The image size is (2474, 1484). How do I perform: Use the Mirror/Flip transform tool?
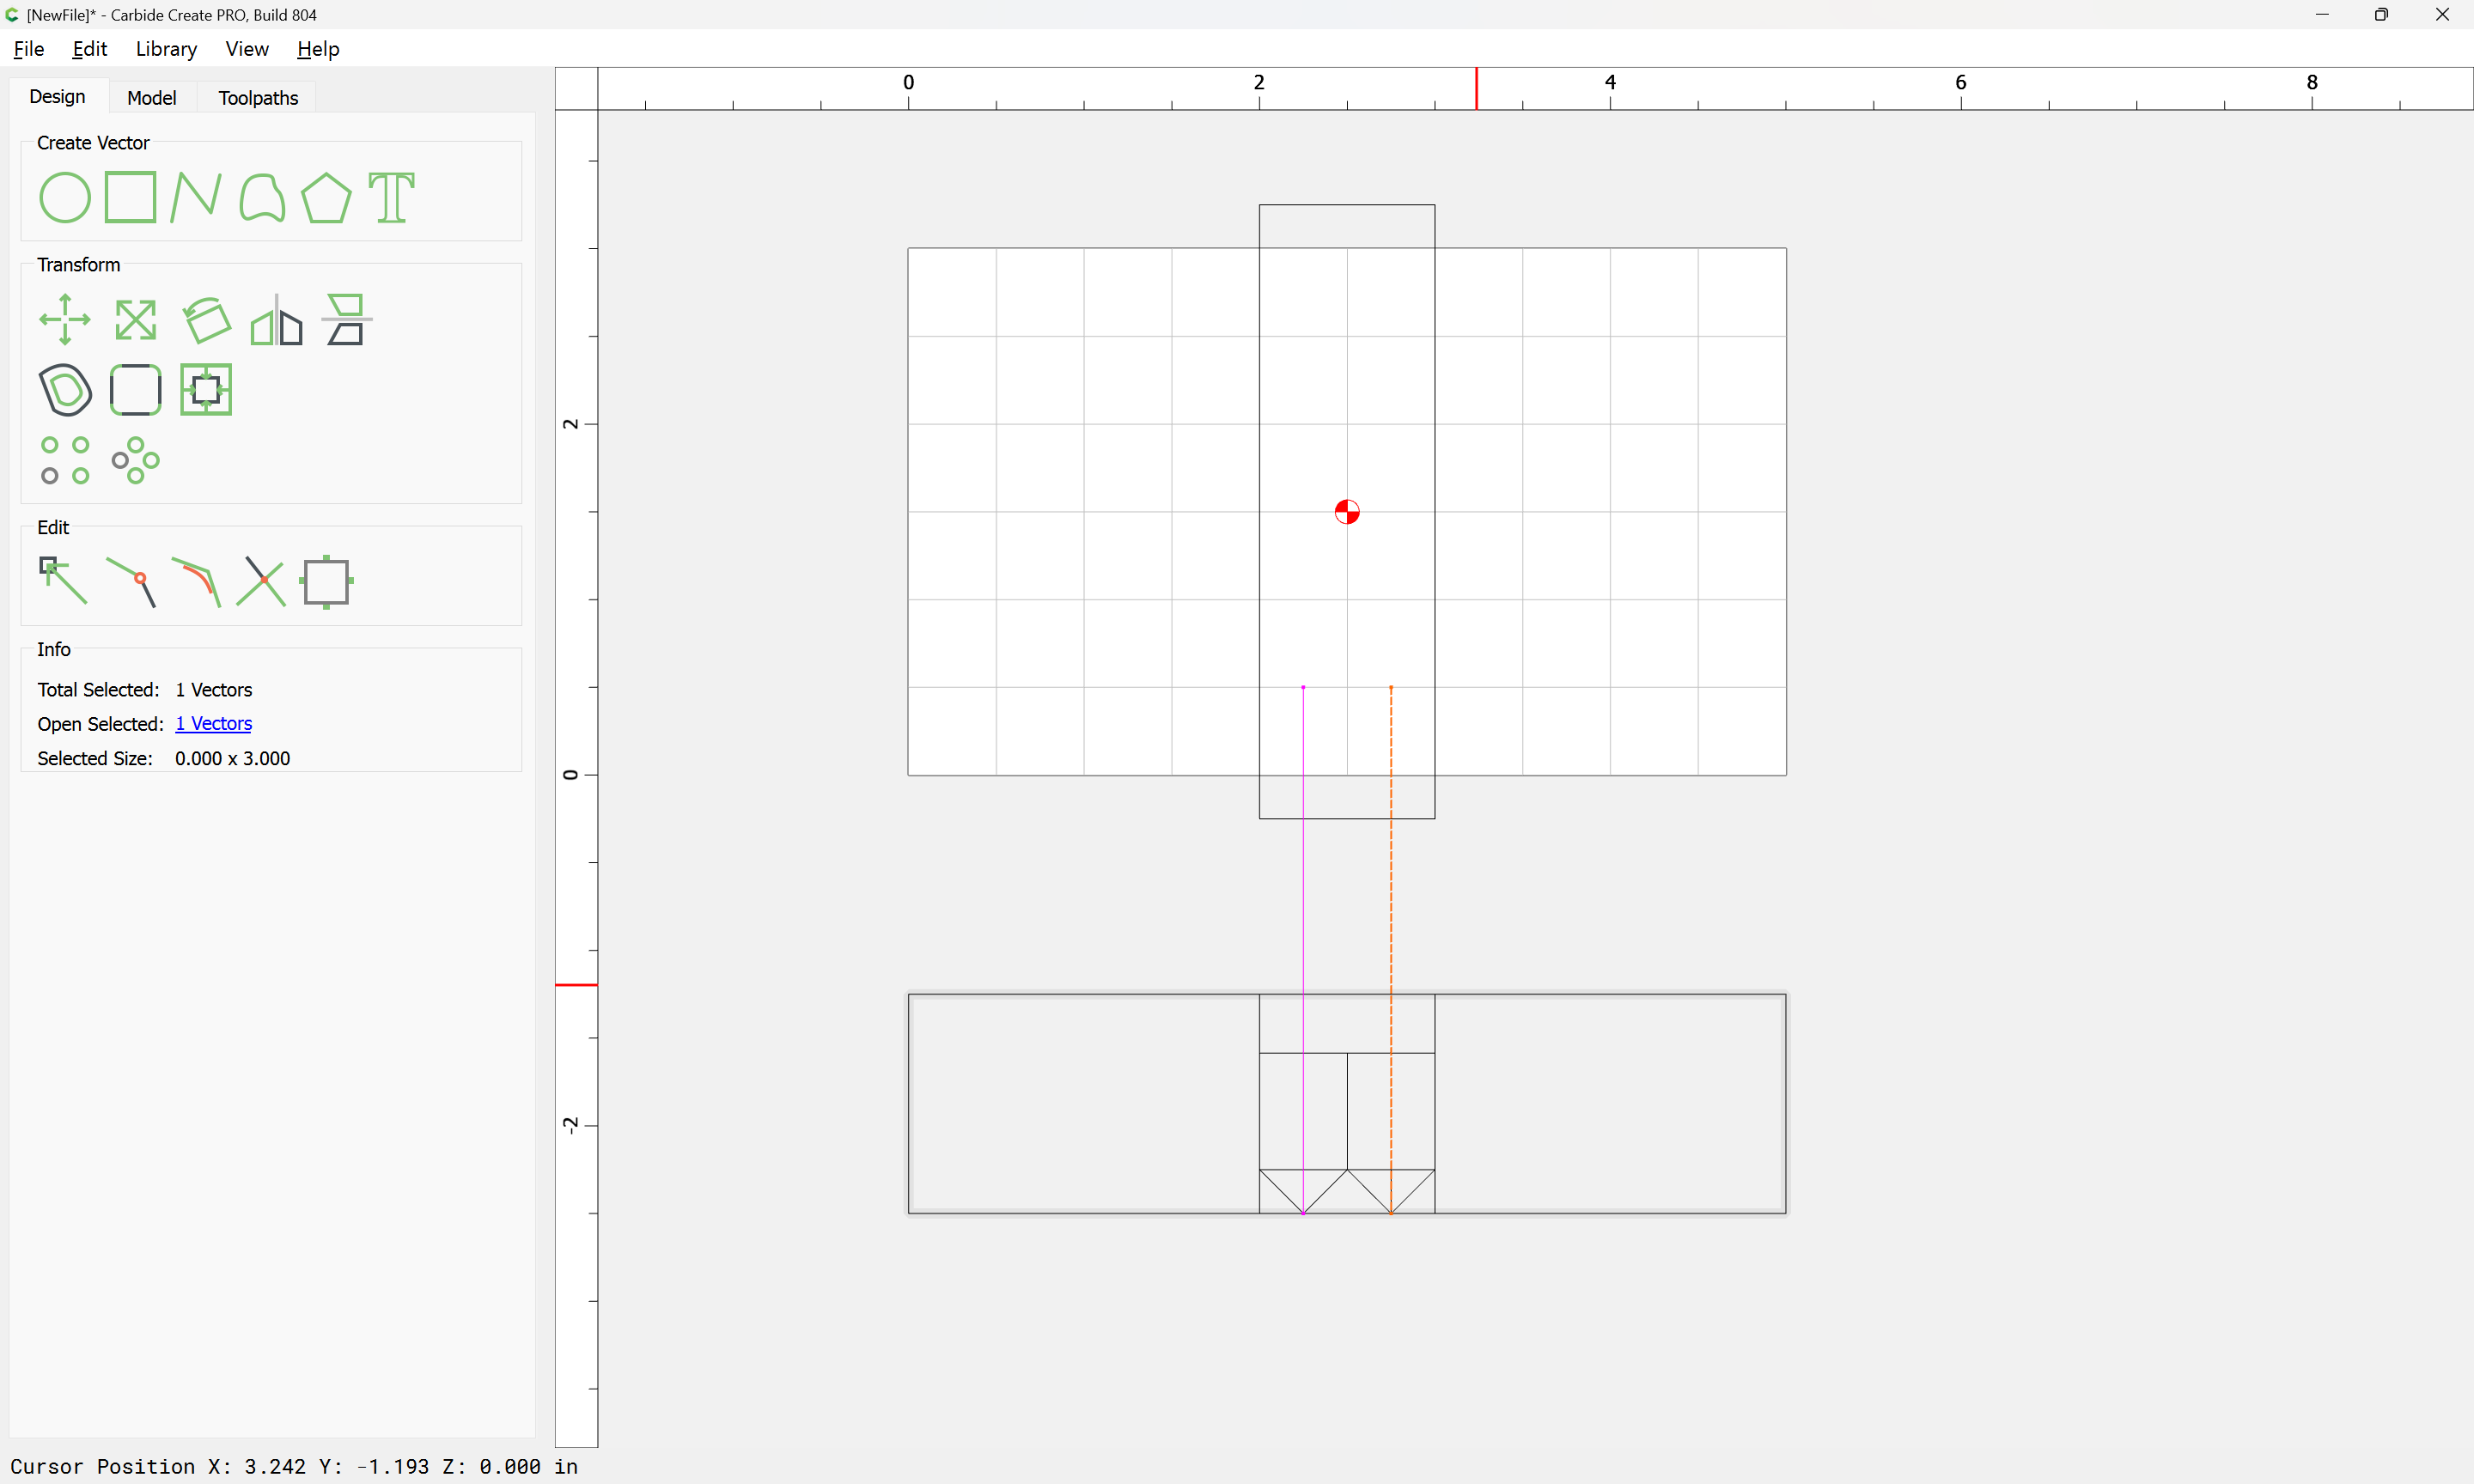click(276, 320)
